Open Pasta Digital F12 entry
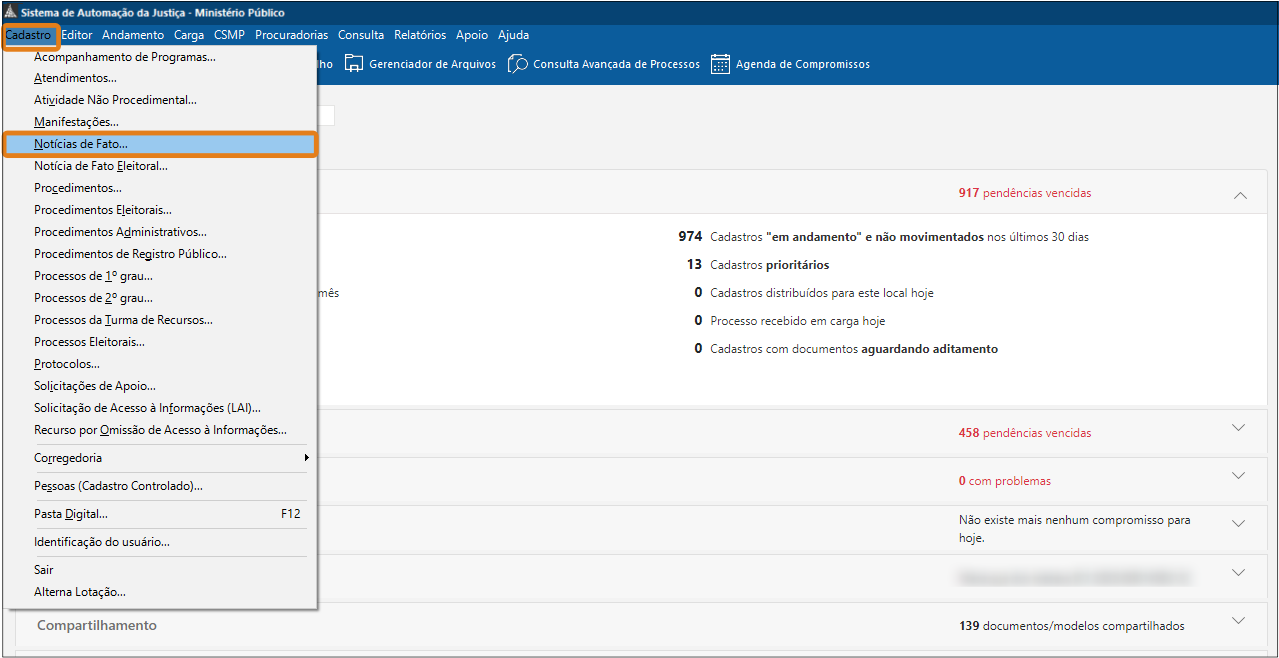The image size is (1279, 658). click(x=160, y=514)
